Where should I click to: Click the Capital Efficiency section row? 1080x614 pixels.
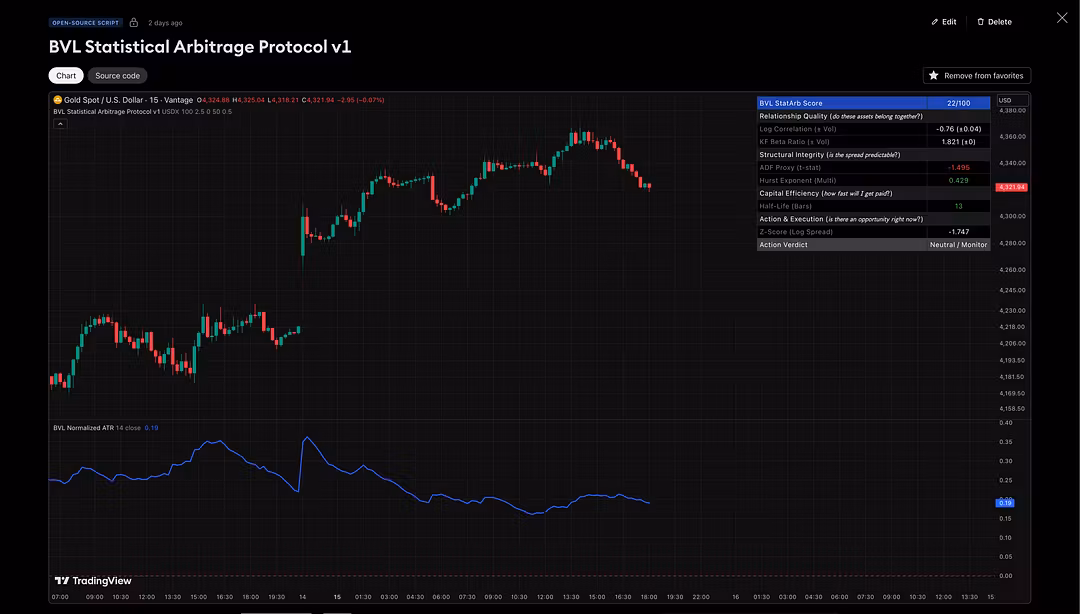pyautogui.click(x=873, y=194)
